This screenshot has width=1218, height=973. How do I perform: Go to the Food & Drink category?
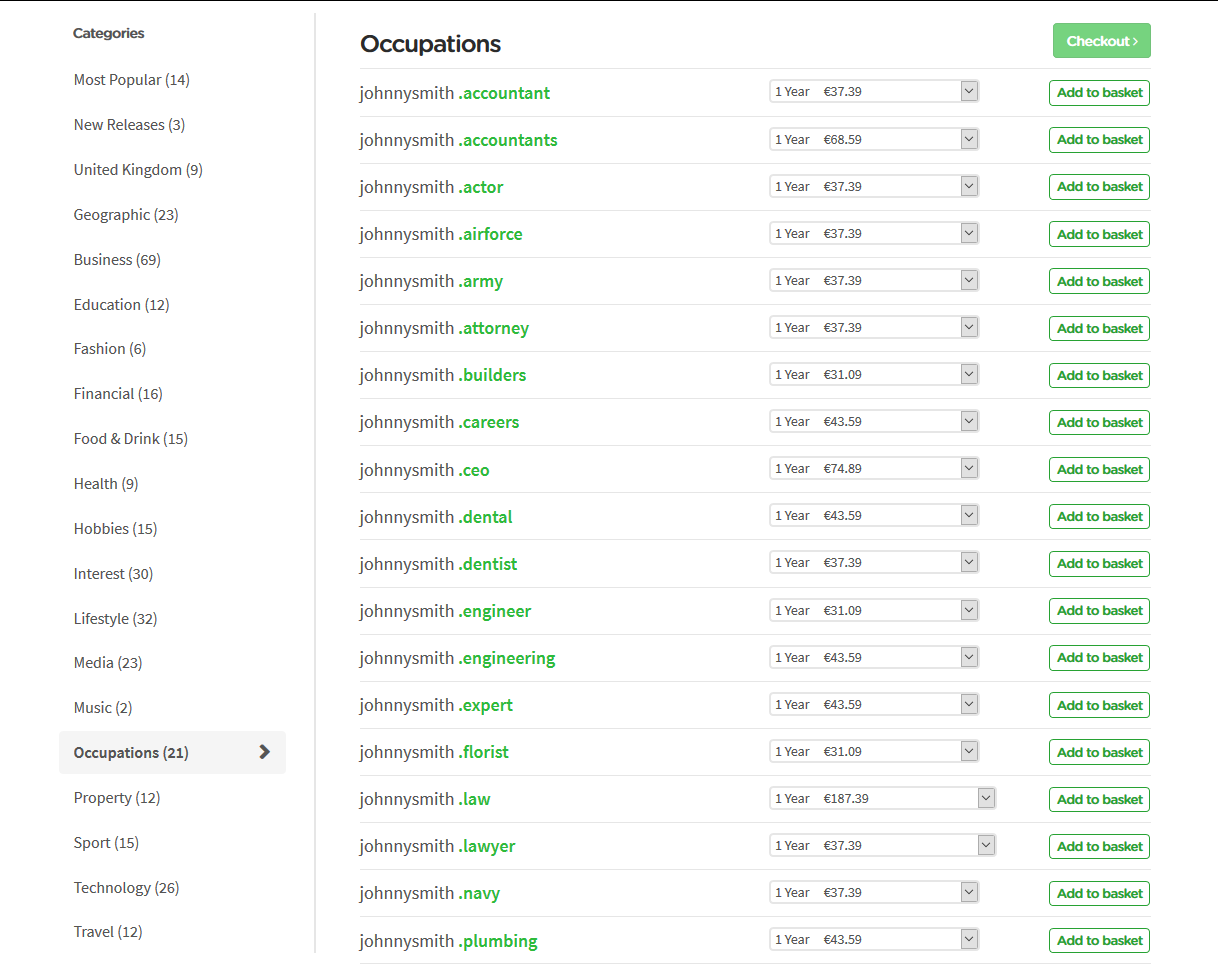pyautogui.click(x=130, y=439)
